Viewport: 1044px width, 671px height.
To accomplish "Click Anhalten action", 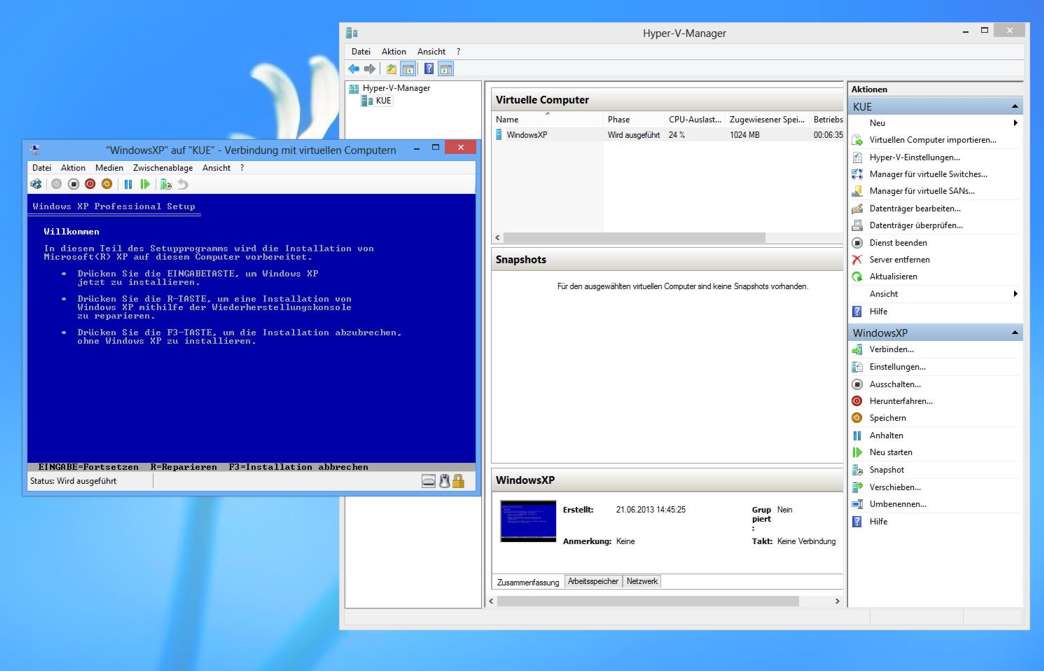I will (886, 435).
